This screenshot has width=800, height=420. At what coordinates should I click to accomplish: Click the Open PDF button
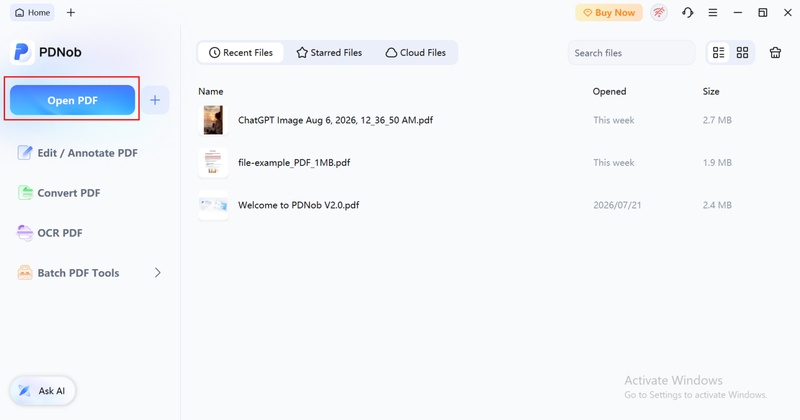pos(72,100)
